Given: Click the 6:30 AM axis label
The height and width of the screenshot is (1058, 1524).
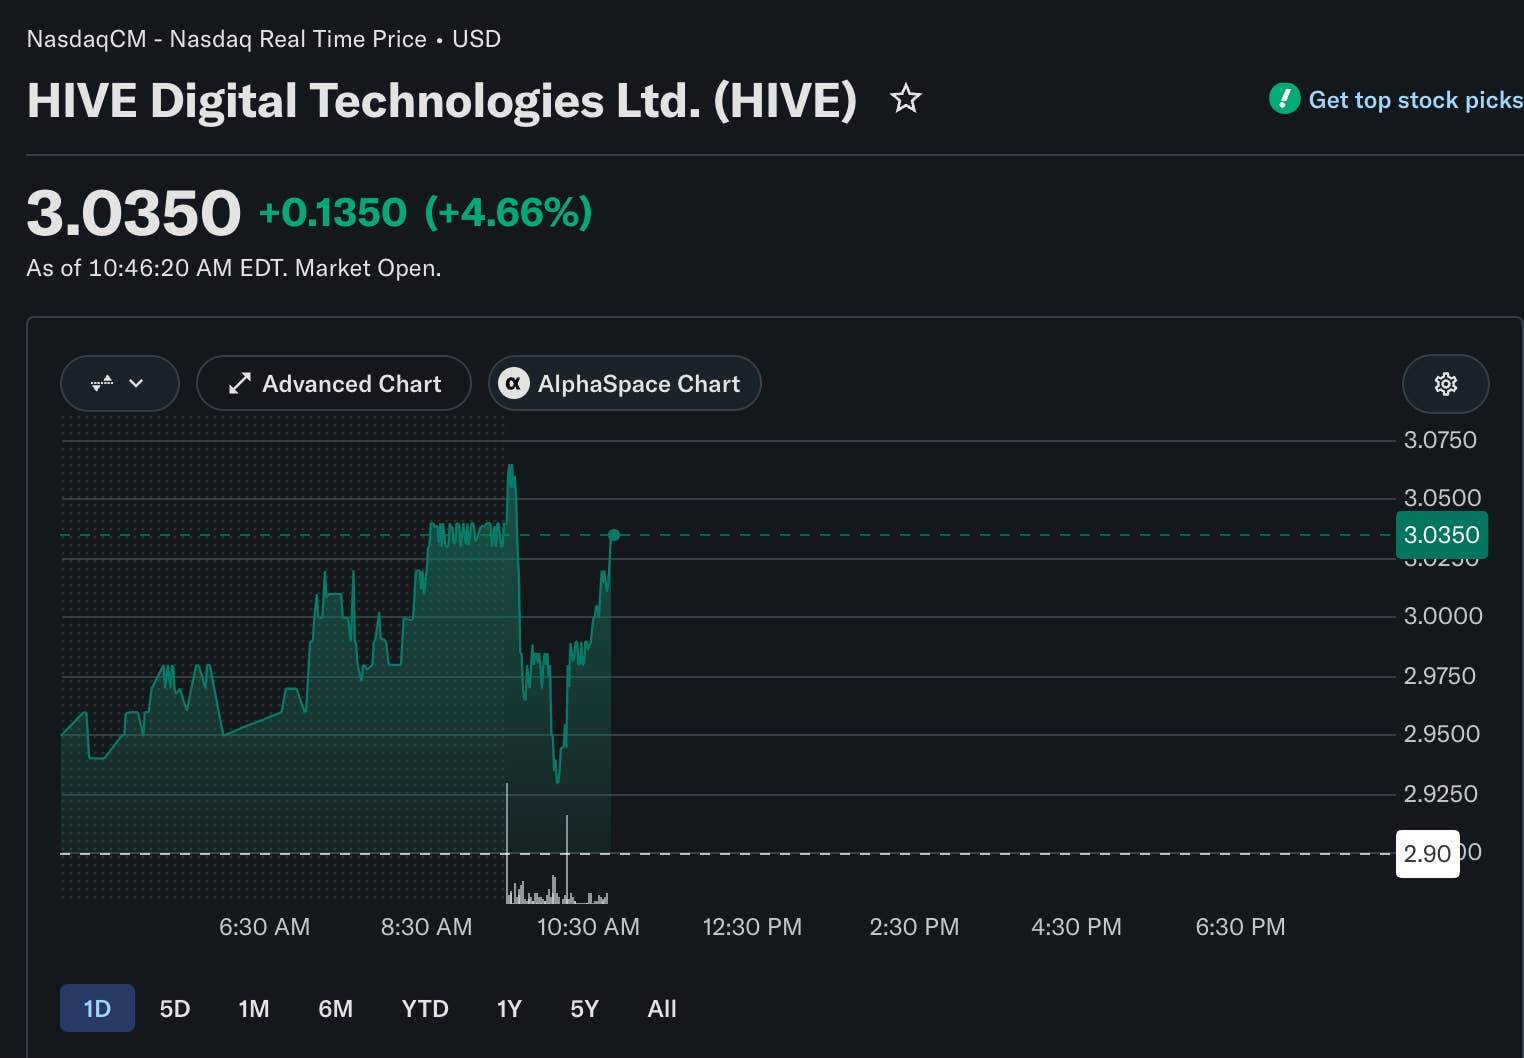Looking at the screenshot, I should pyautogui.click(x=264, y=927).
